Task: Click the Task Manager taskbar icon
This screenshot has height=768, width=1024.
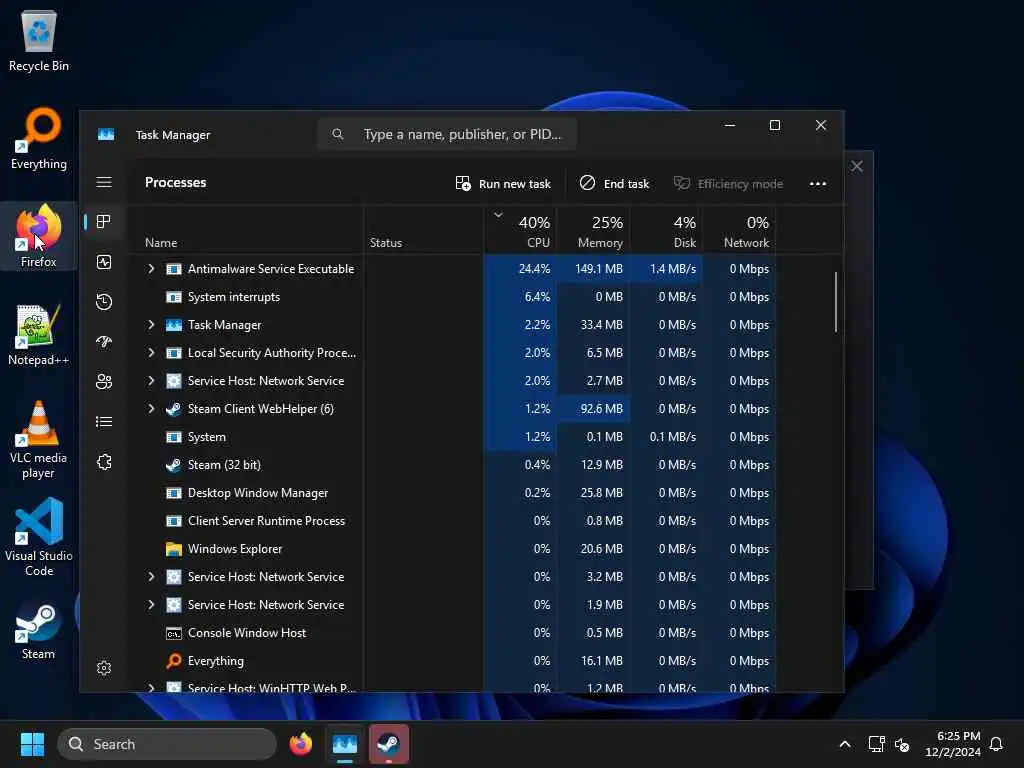Action: (345, 744)
